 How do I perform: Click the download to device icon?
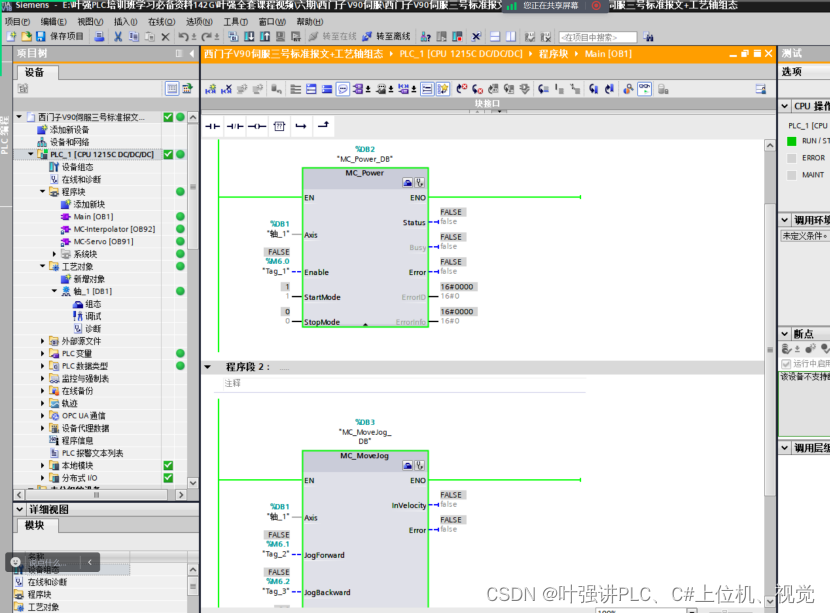pyautogui.click(x=249, y=37)
